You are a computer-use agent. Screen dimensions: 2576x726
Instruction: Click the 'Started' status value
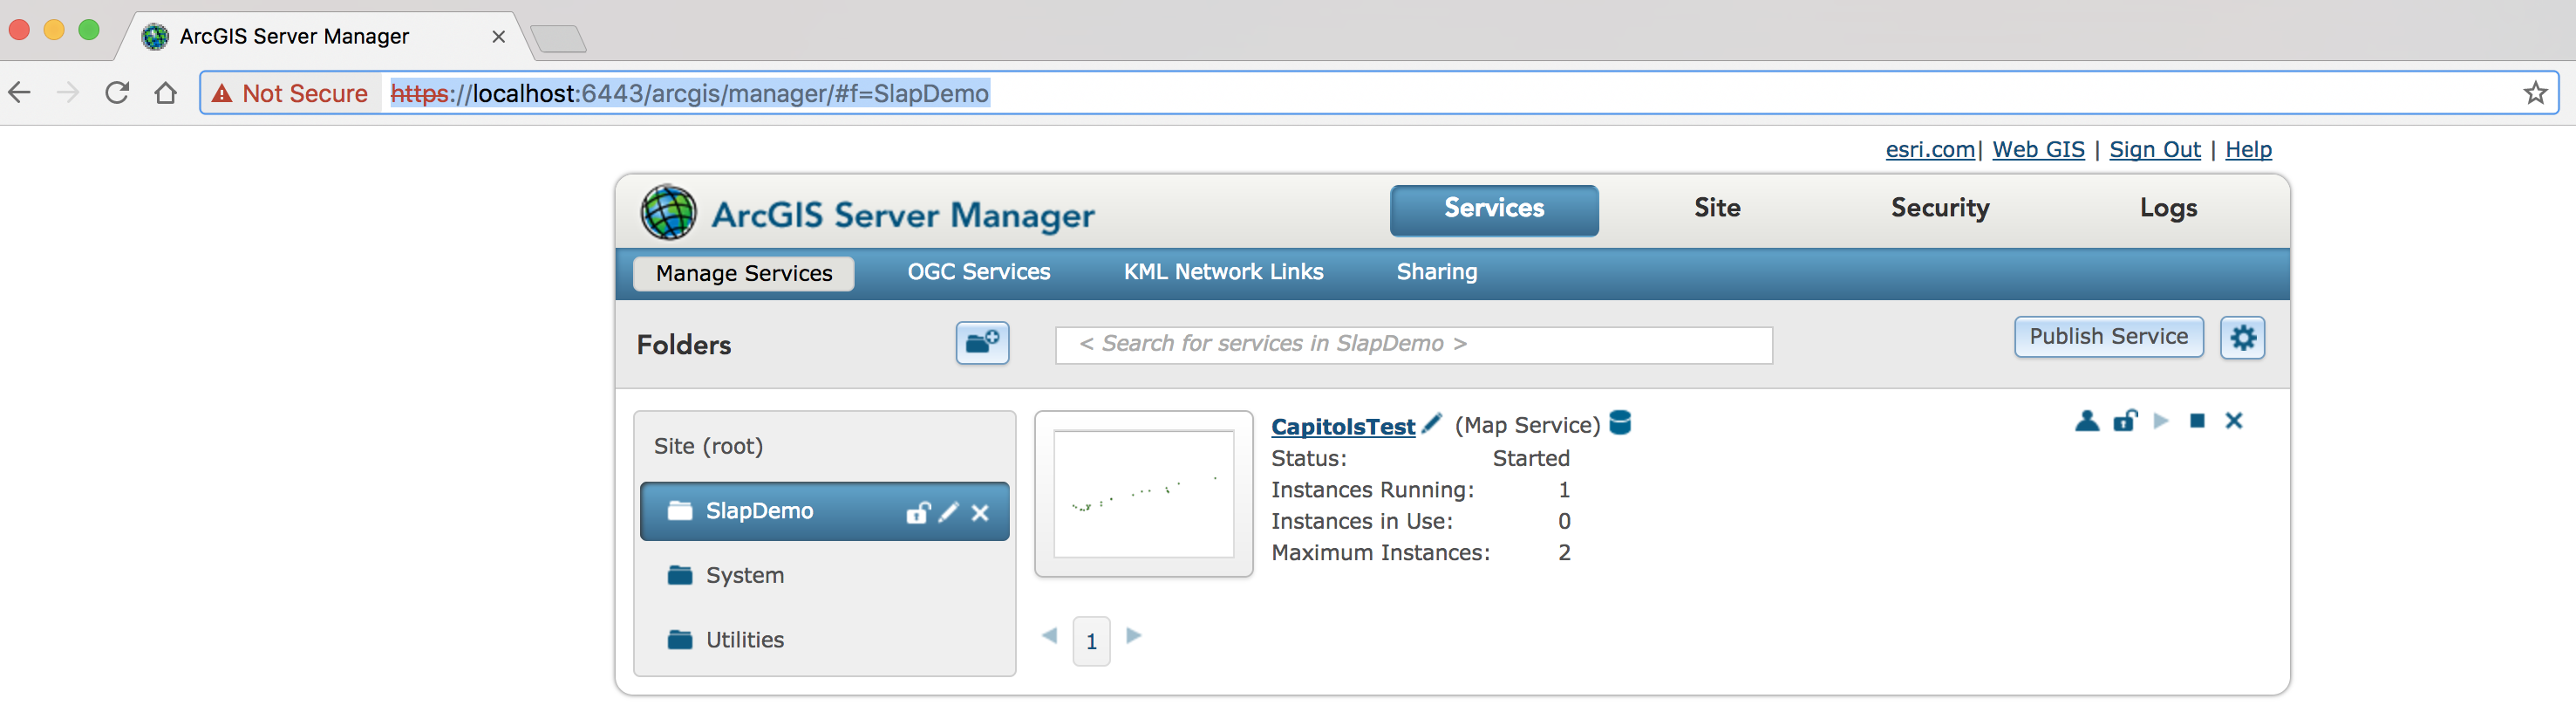tap(1530, 458)
